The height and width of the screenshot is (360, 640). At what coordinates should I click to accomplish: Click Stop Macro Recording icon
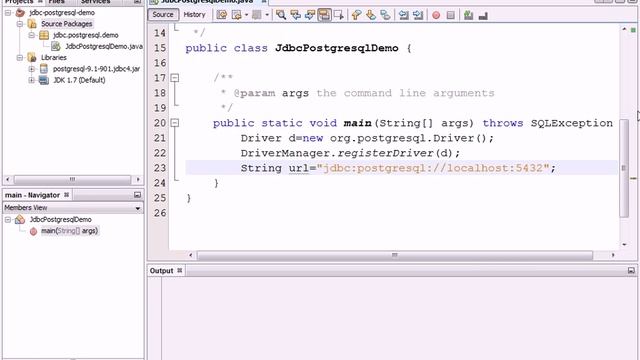pos(451,15)
